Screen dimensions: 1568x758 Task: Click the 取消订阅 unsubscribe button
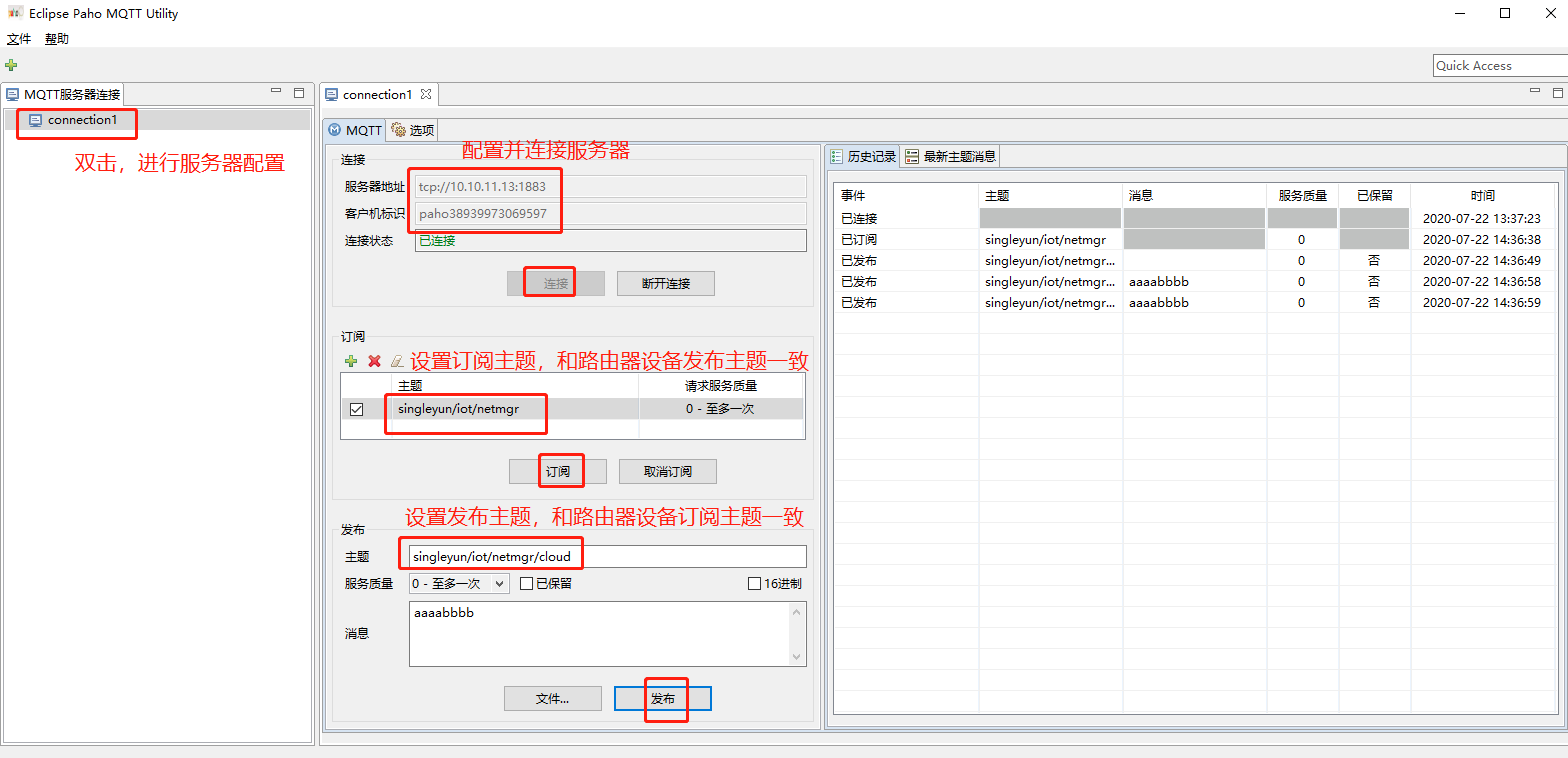pos(667,472)
